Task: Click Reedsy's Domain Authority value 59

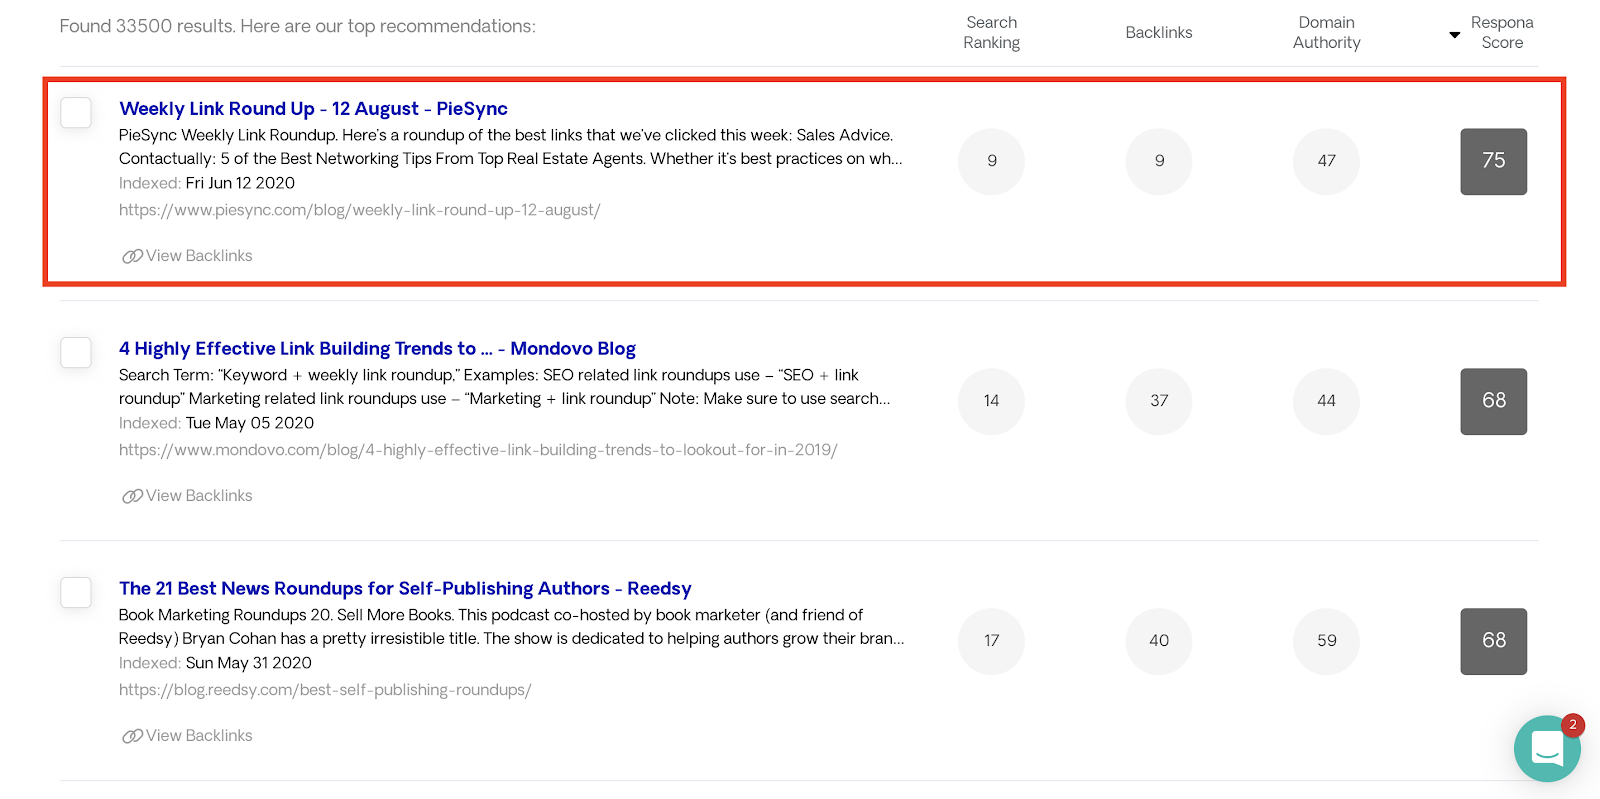Action: (1326, 641)
